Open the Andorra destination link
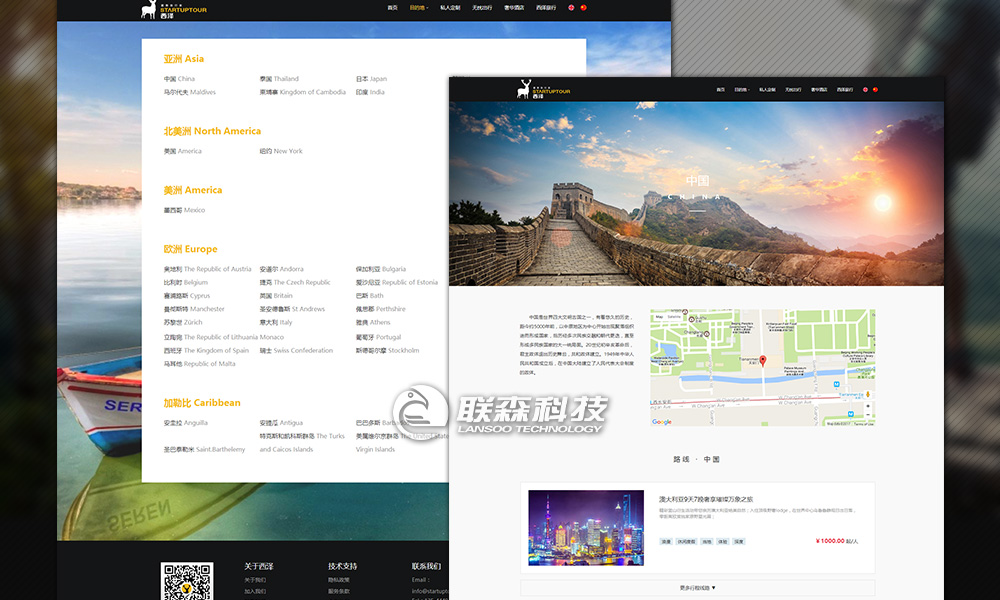This screenshot has width=1000, height=600. coord(281,270)
